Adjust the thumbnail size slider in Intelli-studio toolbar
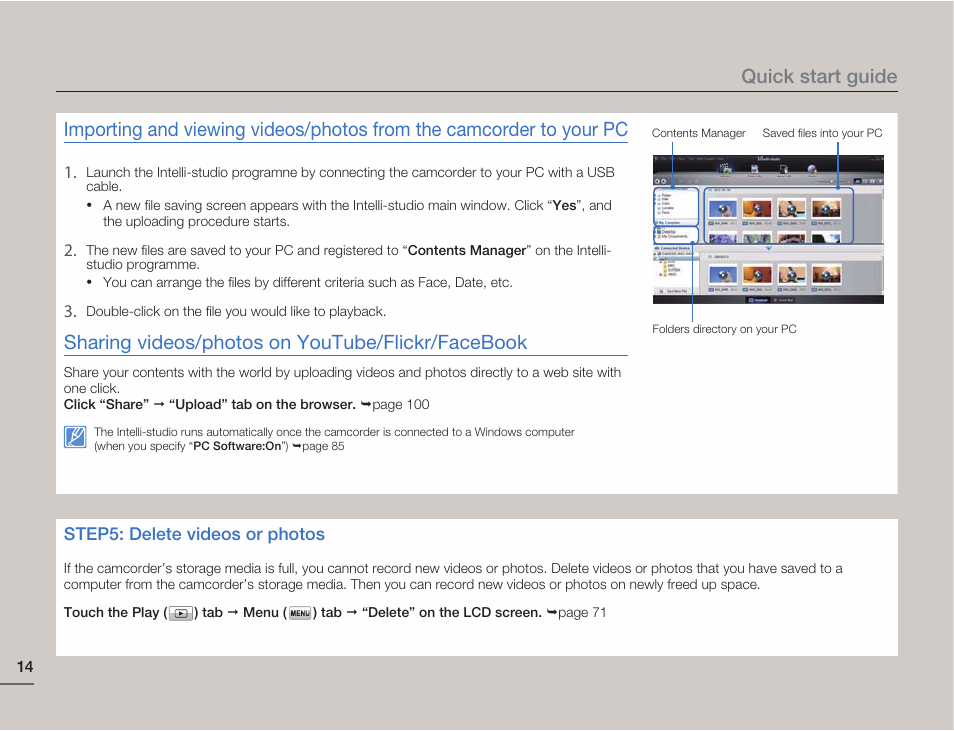Image resolution: width=954 pixels, height=731 pixels. (x=832, y=181)
